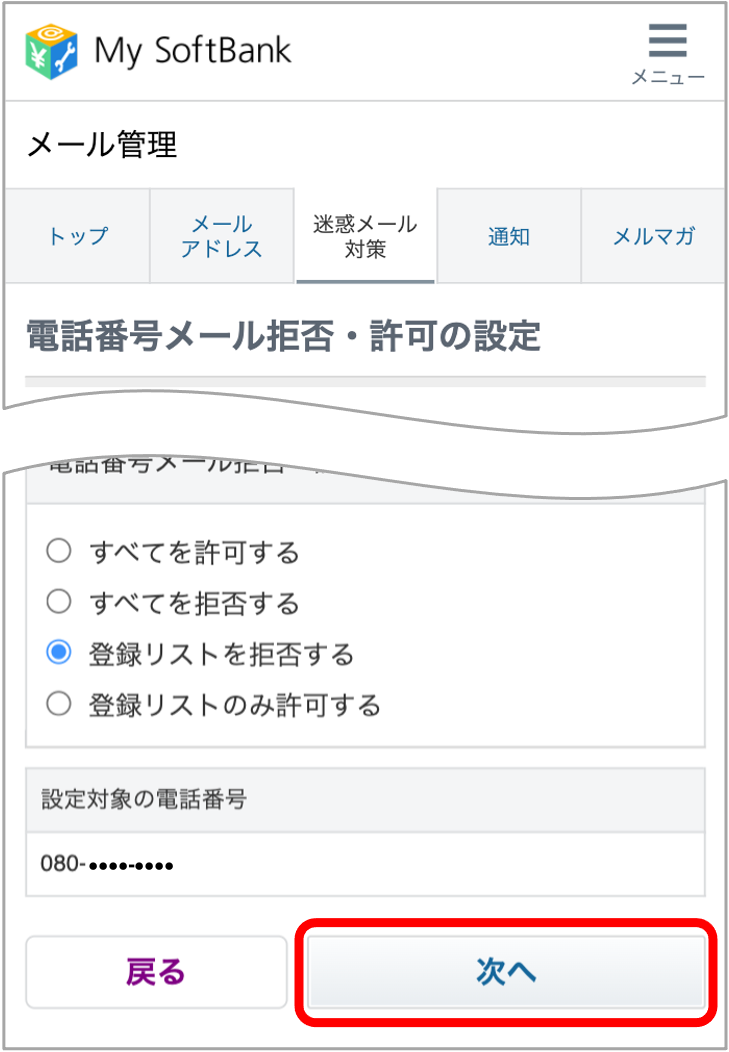Viewport: 729px width, 1052px height.
Task: Go to the 通知 tab
Action: 508,237
